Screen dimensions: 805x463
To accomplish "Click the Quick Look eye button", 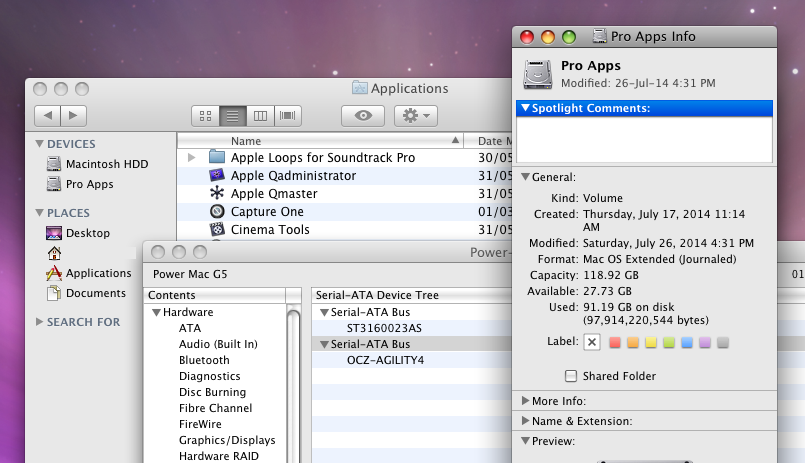I will [363, 116].
